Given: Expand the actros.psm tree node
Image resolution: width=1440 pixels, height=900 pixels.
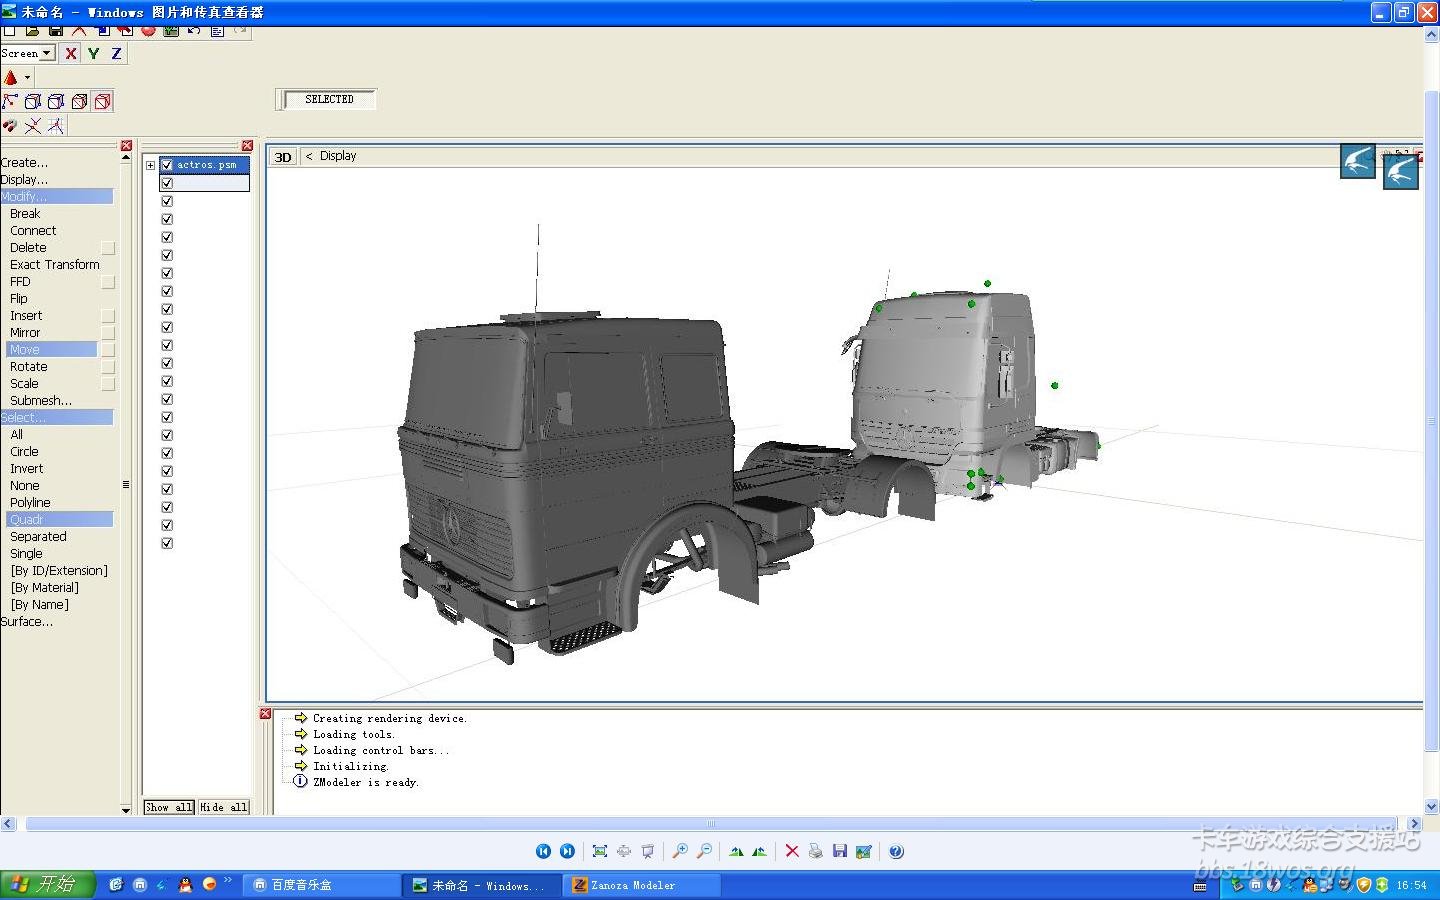Looking at the screenshot, I should (x=150, y=165).
